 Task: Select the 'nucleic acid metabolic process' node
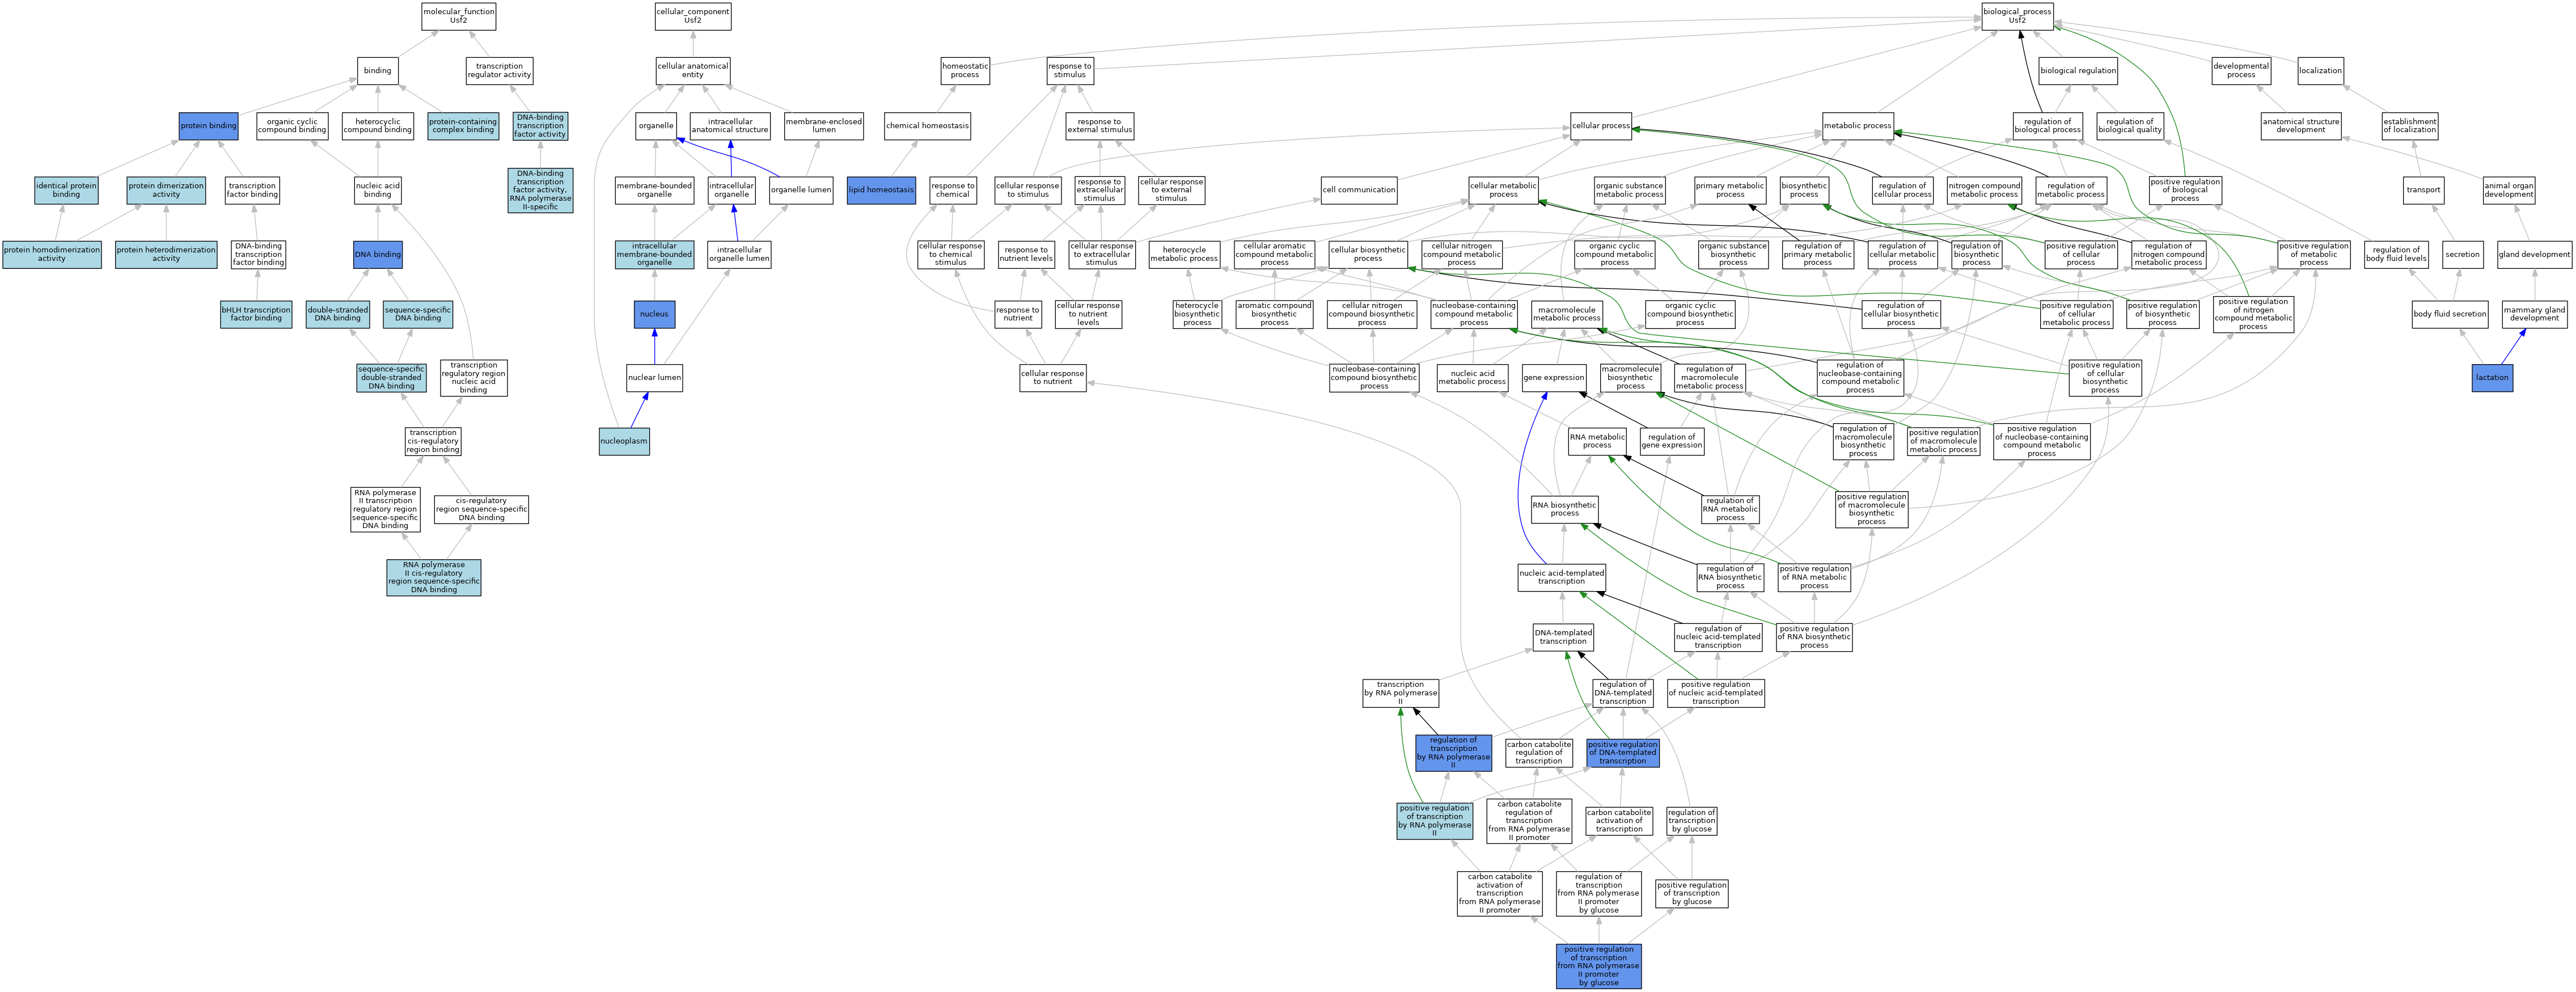(x=1472, y=378)
